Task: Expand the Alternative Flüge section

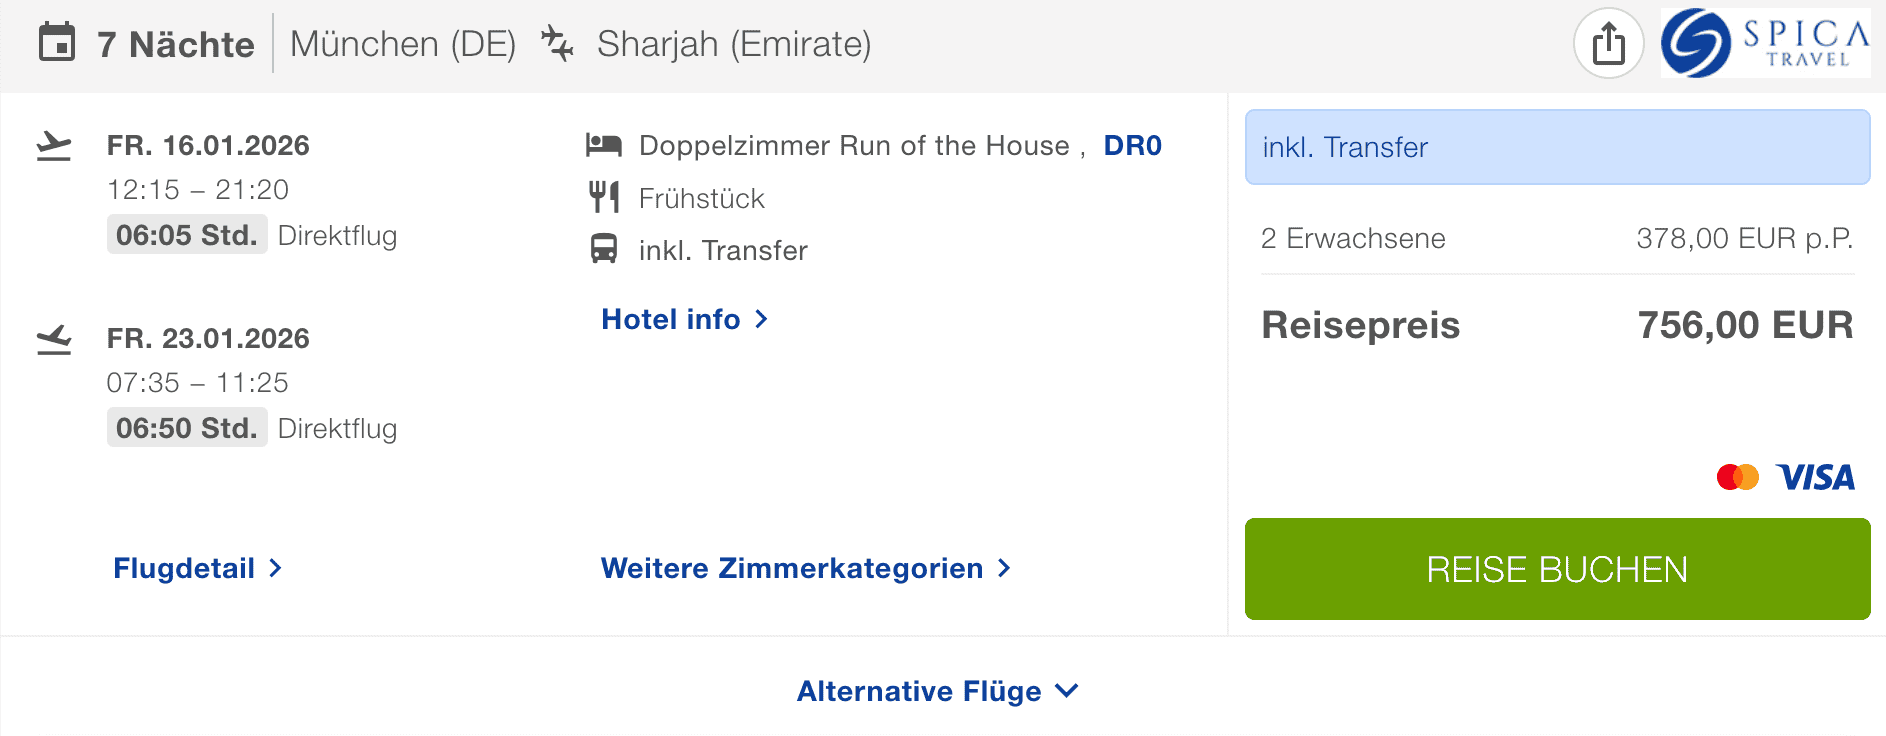Action: tap(937, 691)
